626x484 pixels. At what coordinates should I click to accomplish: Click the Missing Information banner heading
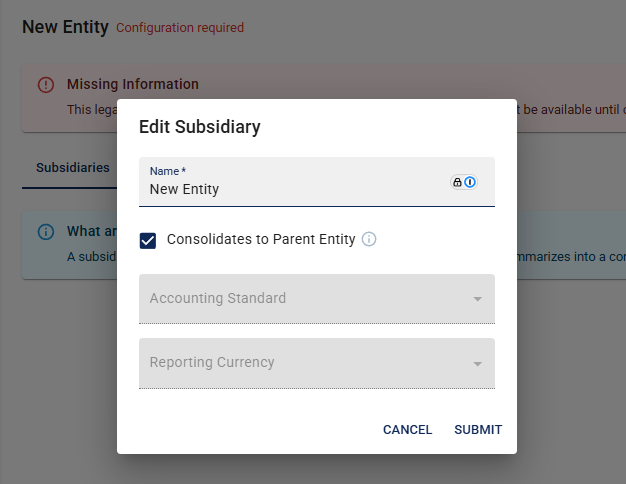point(133,84)
